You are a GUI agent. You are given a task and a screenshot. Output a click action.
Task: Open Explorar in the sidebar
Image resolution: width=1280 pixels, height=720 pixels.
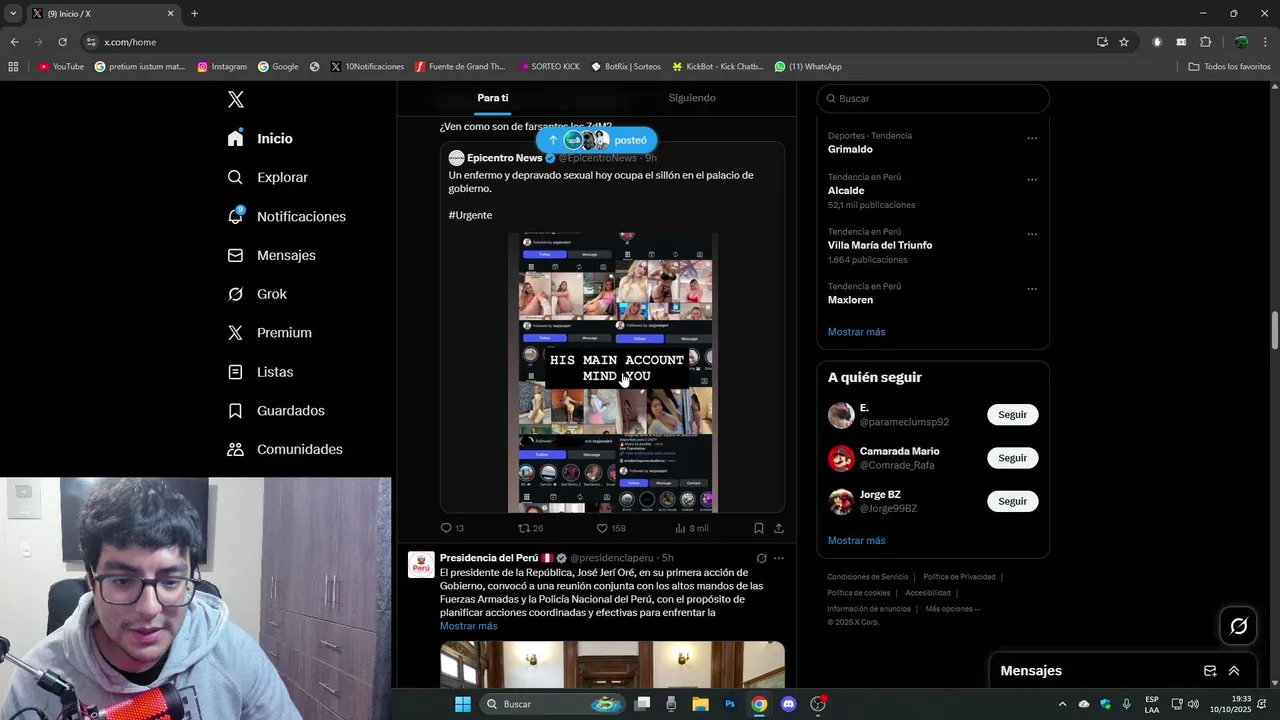[x=267, y=177]
